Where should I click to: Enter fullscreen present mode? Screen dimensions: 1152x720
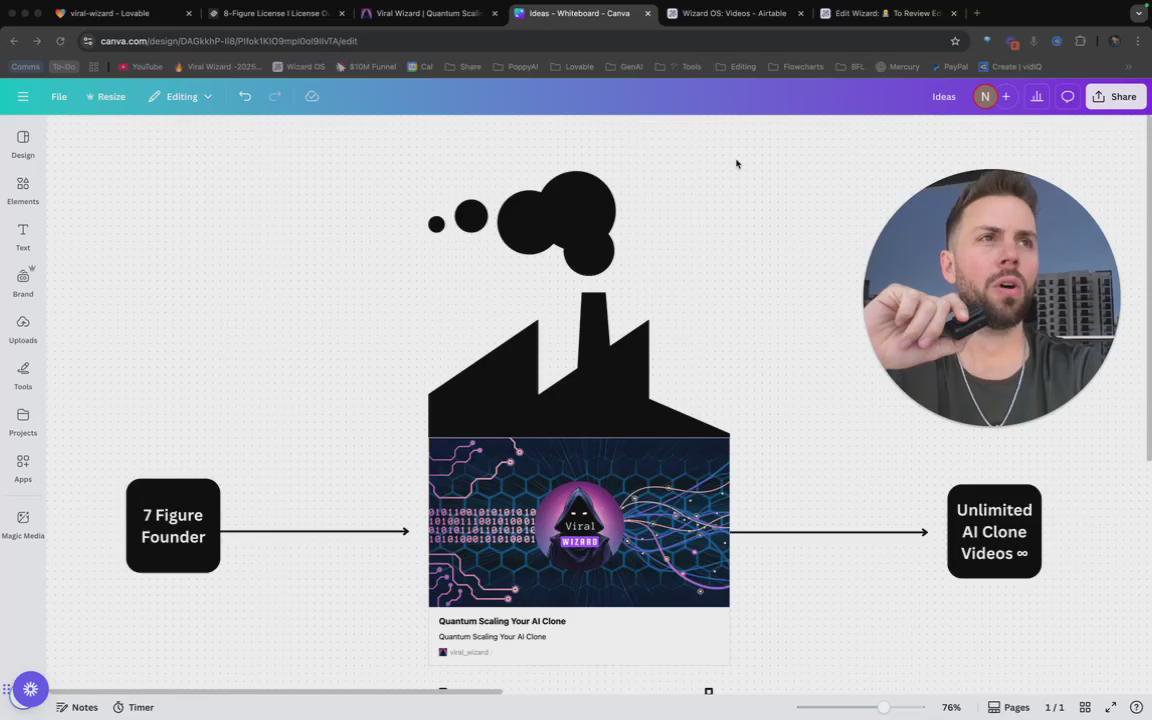pos(1110,708)
